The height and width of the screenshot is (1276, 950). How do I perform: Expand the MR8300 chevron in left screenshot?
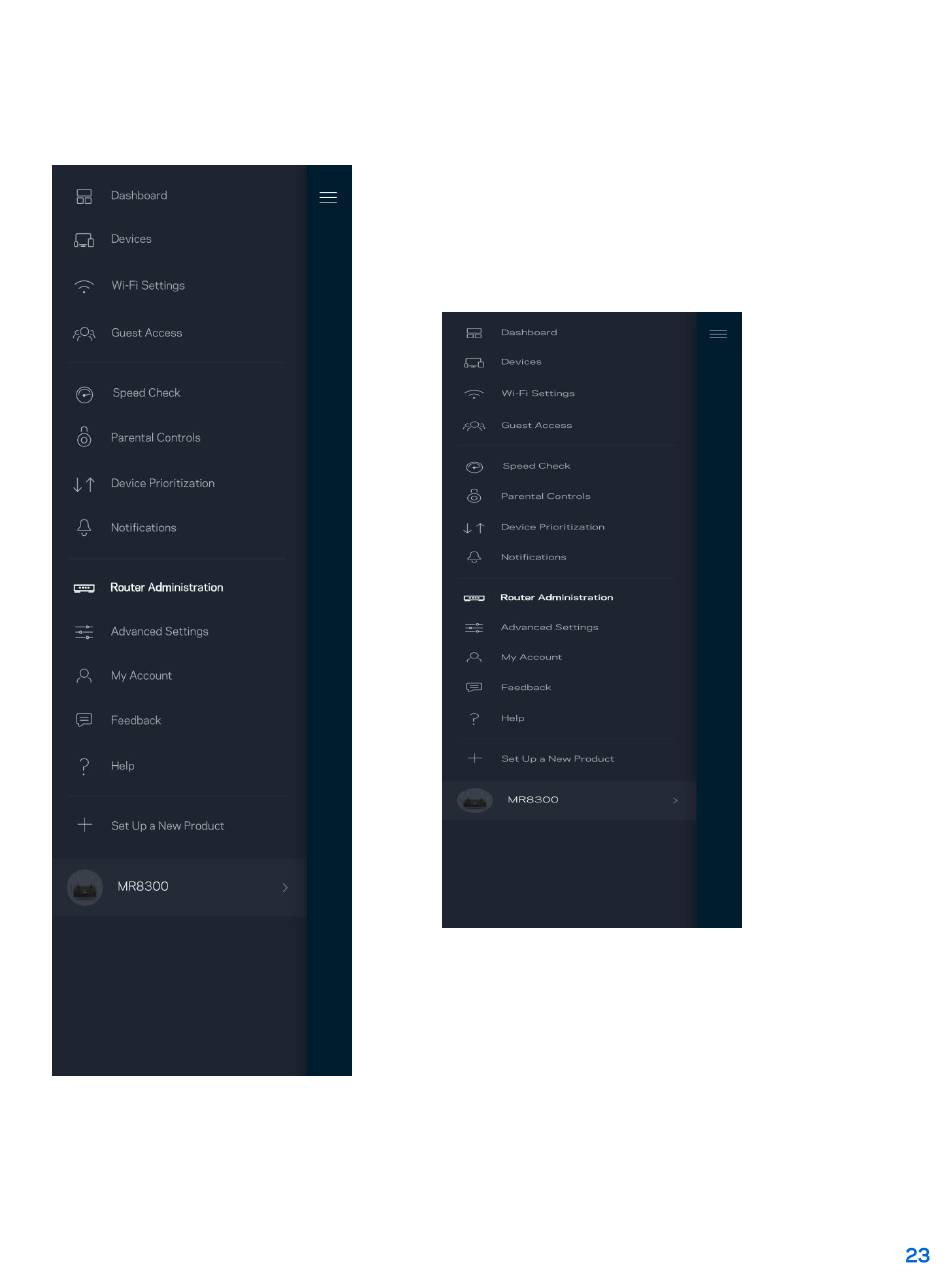[285, 887]
